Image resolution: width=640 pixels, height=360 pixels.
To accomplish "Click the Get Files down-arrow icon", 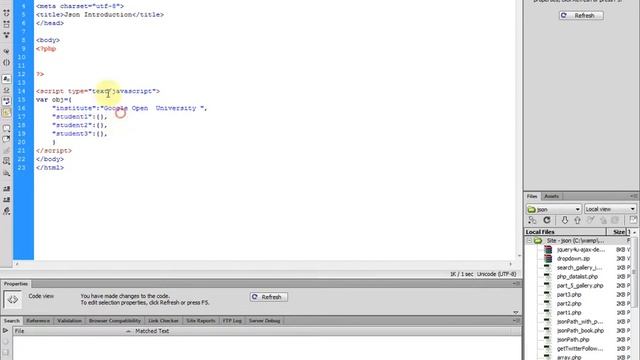I will (x=564, y=220).
